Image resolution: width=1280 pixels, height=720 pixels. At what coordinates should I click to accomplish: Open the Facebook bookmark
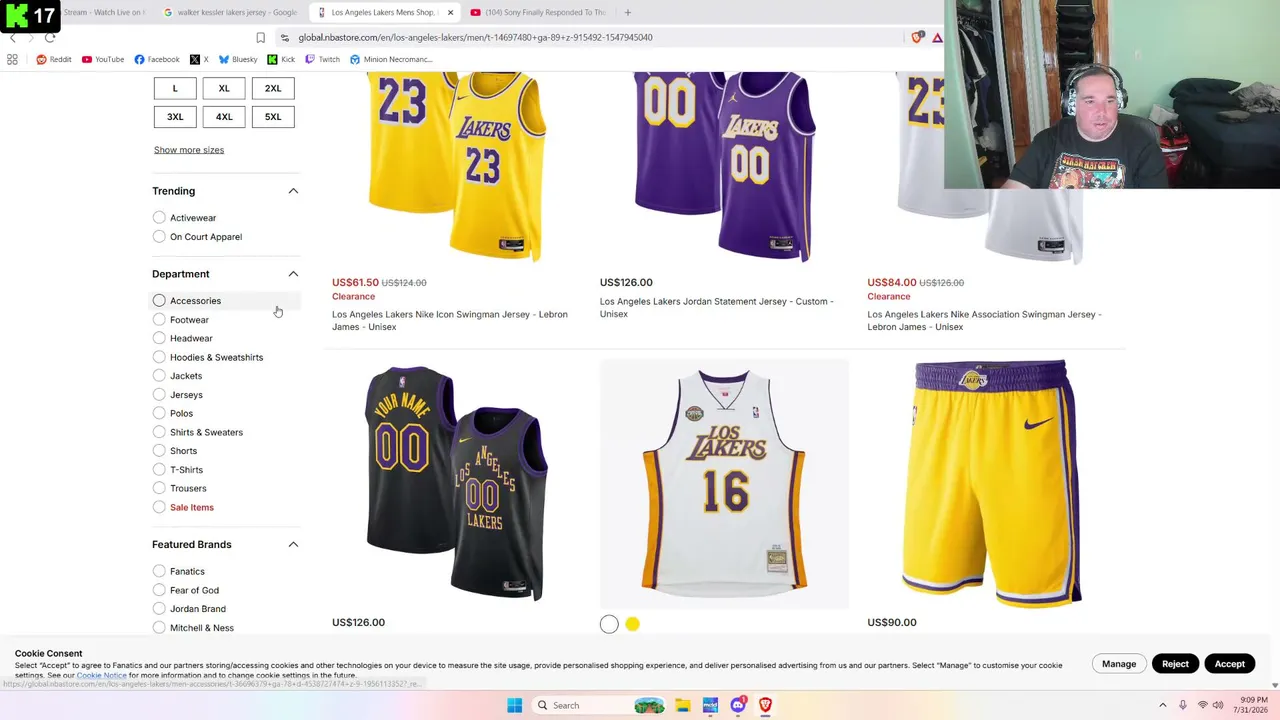157,59
